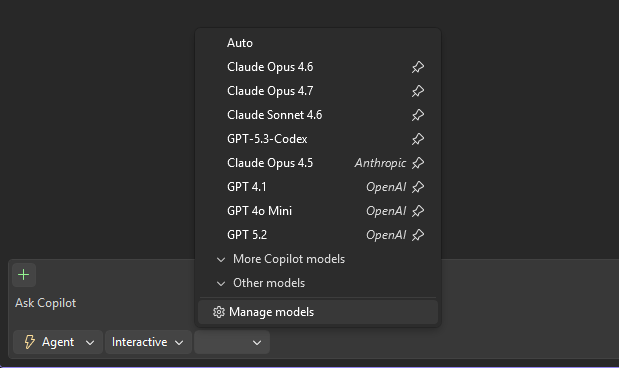Image resolution: width=619 pixels, height=368 pixels.
Task: Open the empty model picker dropdown
Action: pyautogui.click(x=232, y=342)
